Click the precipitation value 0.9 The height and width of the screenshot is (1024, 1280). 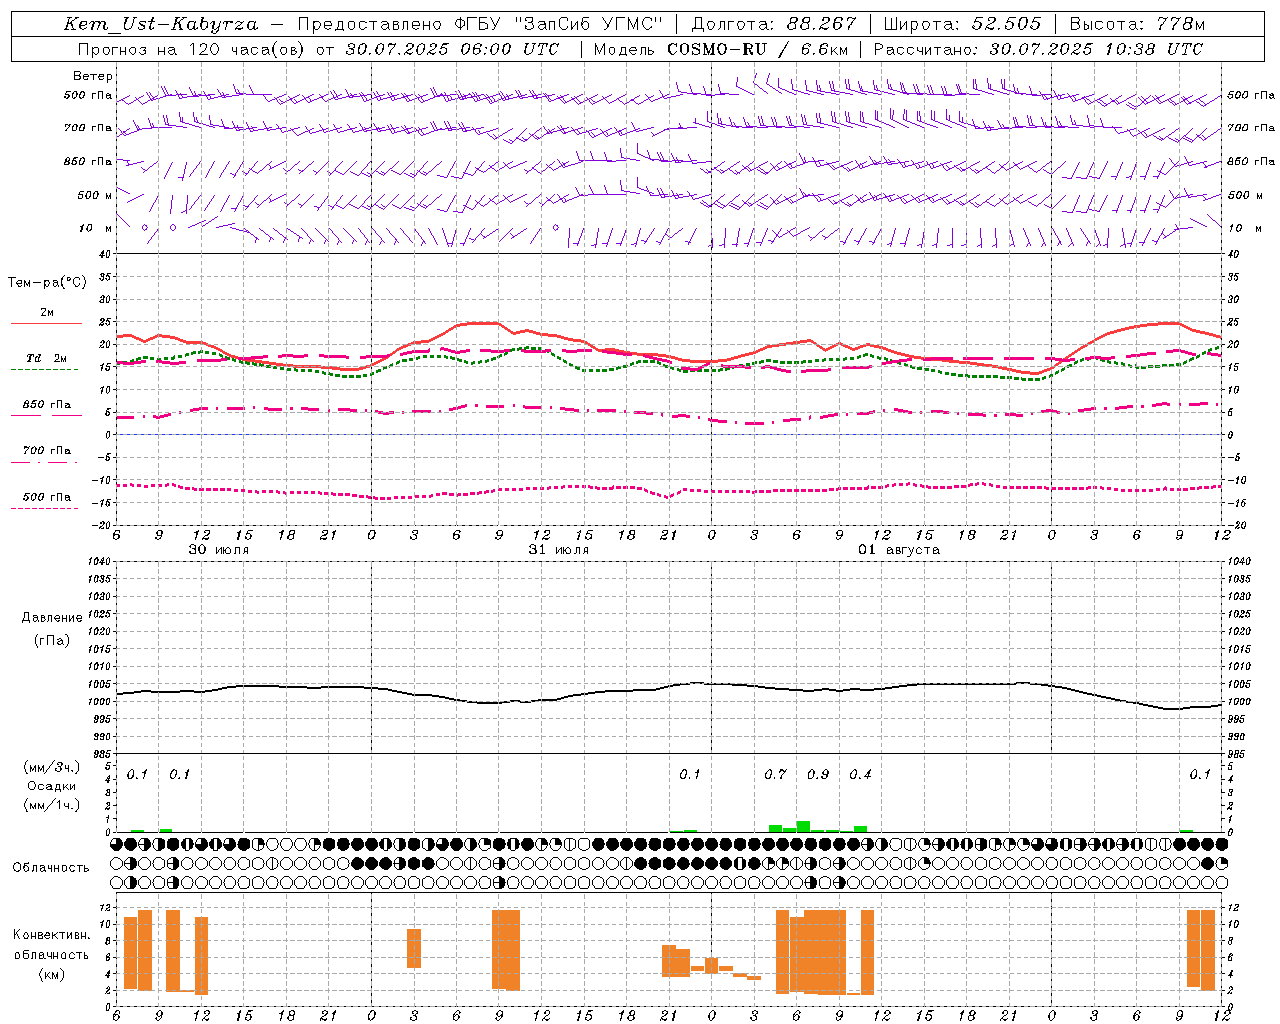818,774
